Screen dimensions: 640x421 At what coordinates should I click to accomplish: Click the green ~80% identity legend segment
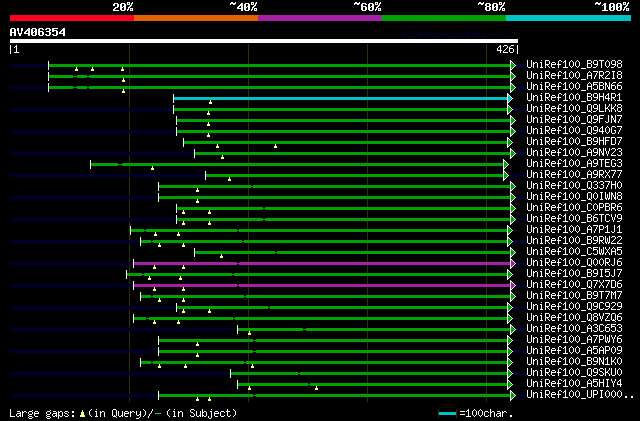(444, 18)
